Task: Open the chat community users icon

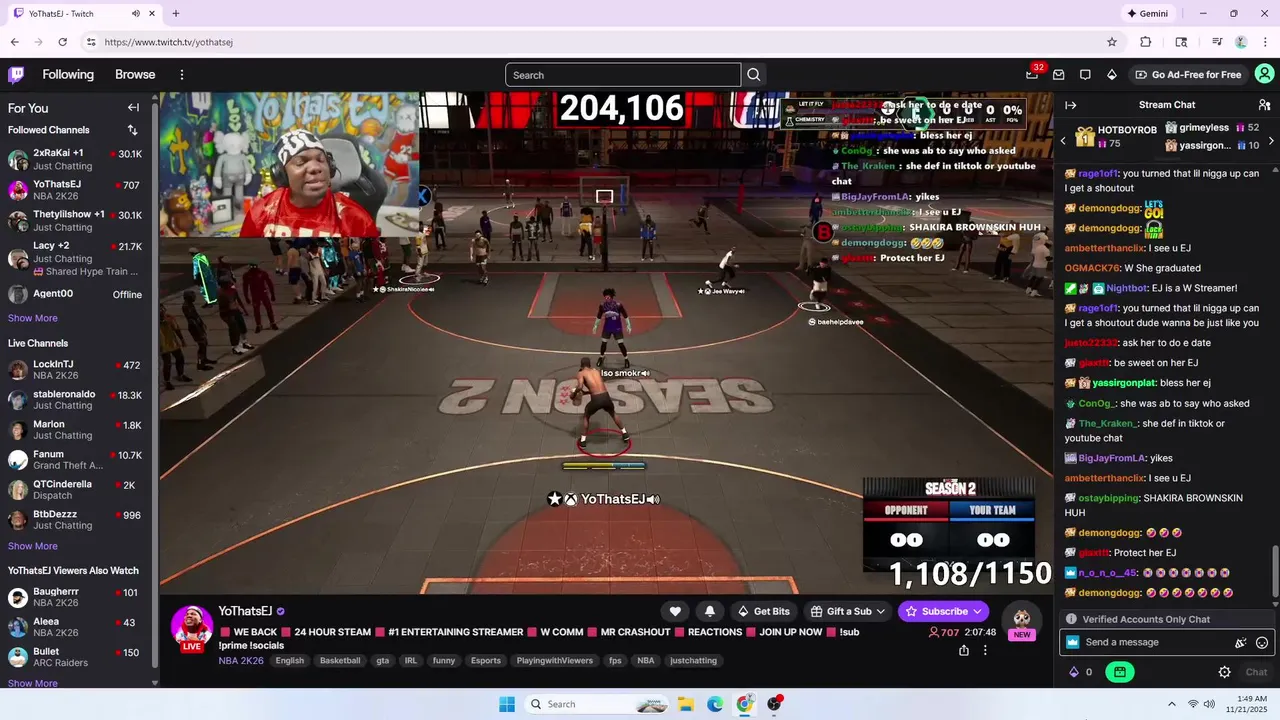Action: point(1264,105)
